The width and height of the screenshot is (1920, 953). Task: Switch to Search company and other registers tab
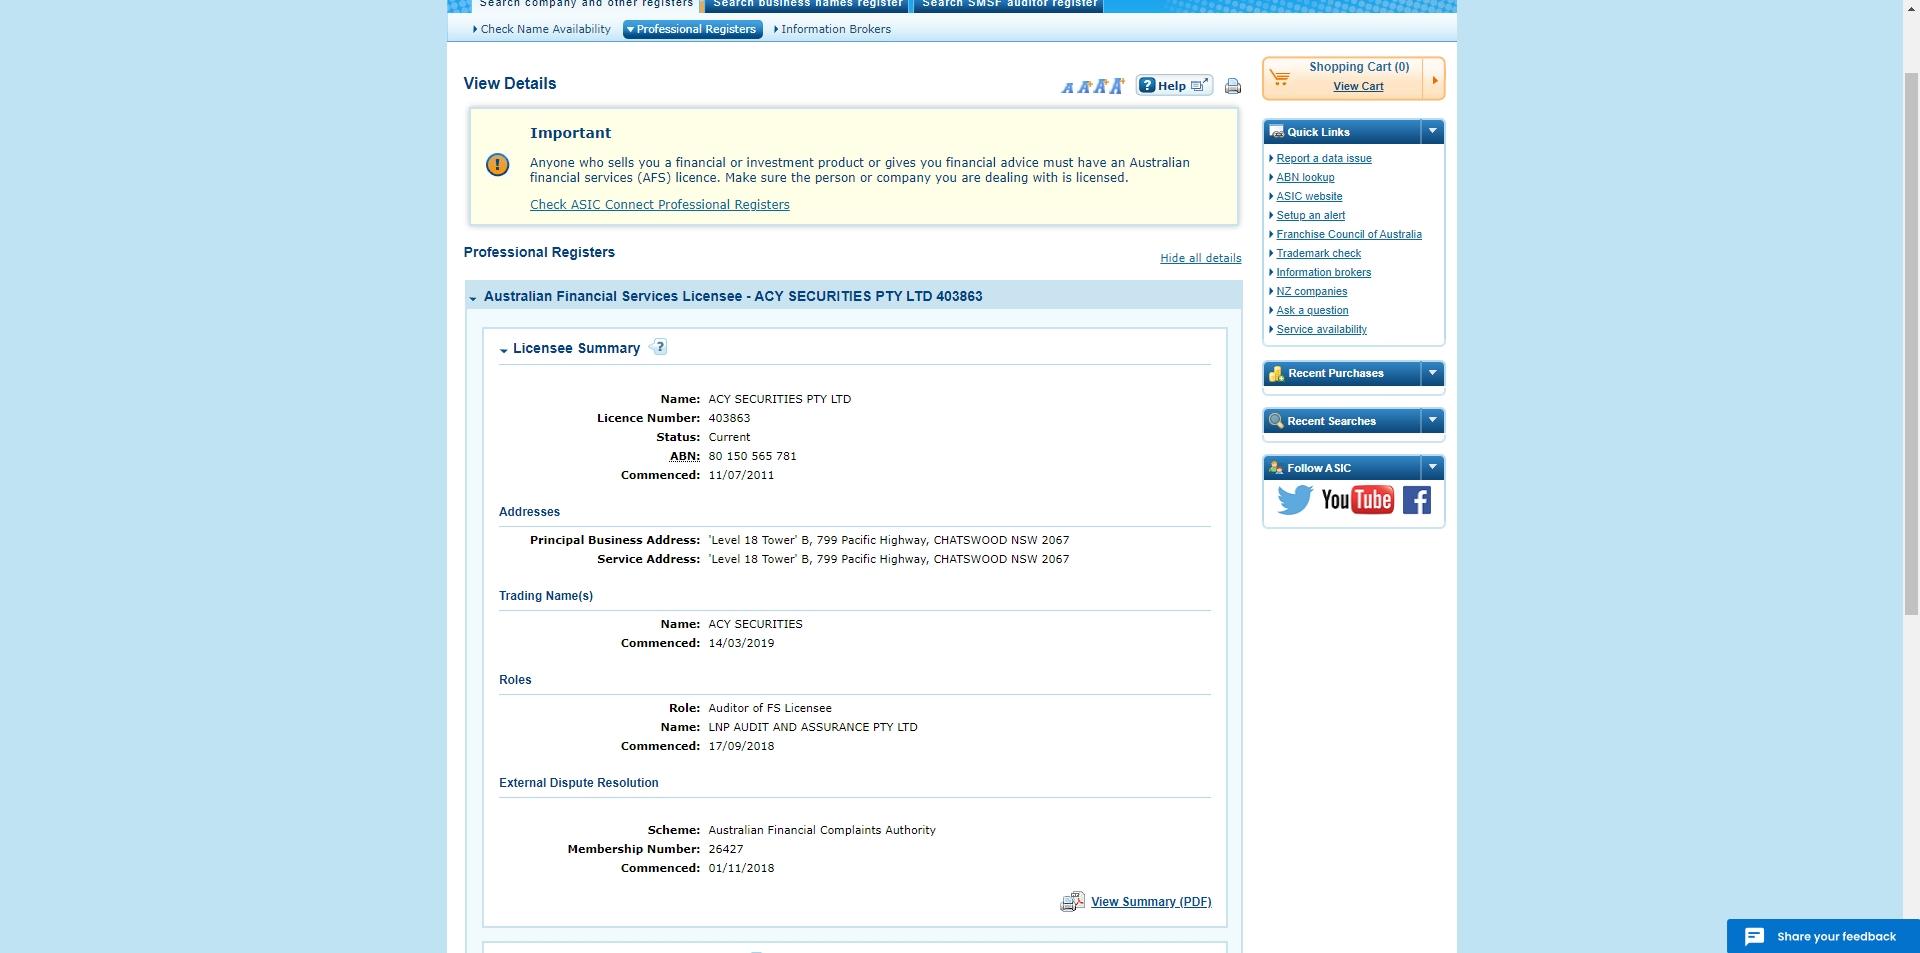[585, 5]
